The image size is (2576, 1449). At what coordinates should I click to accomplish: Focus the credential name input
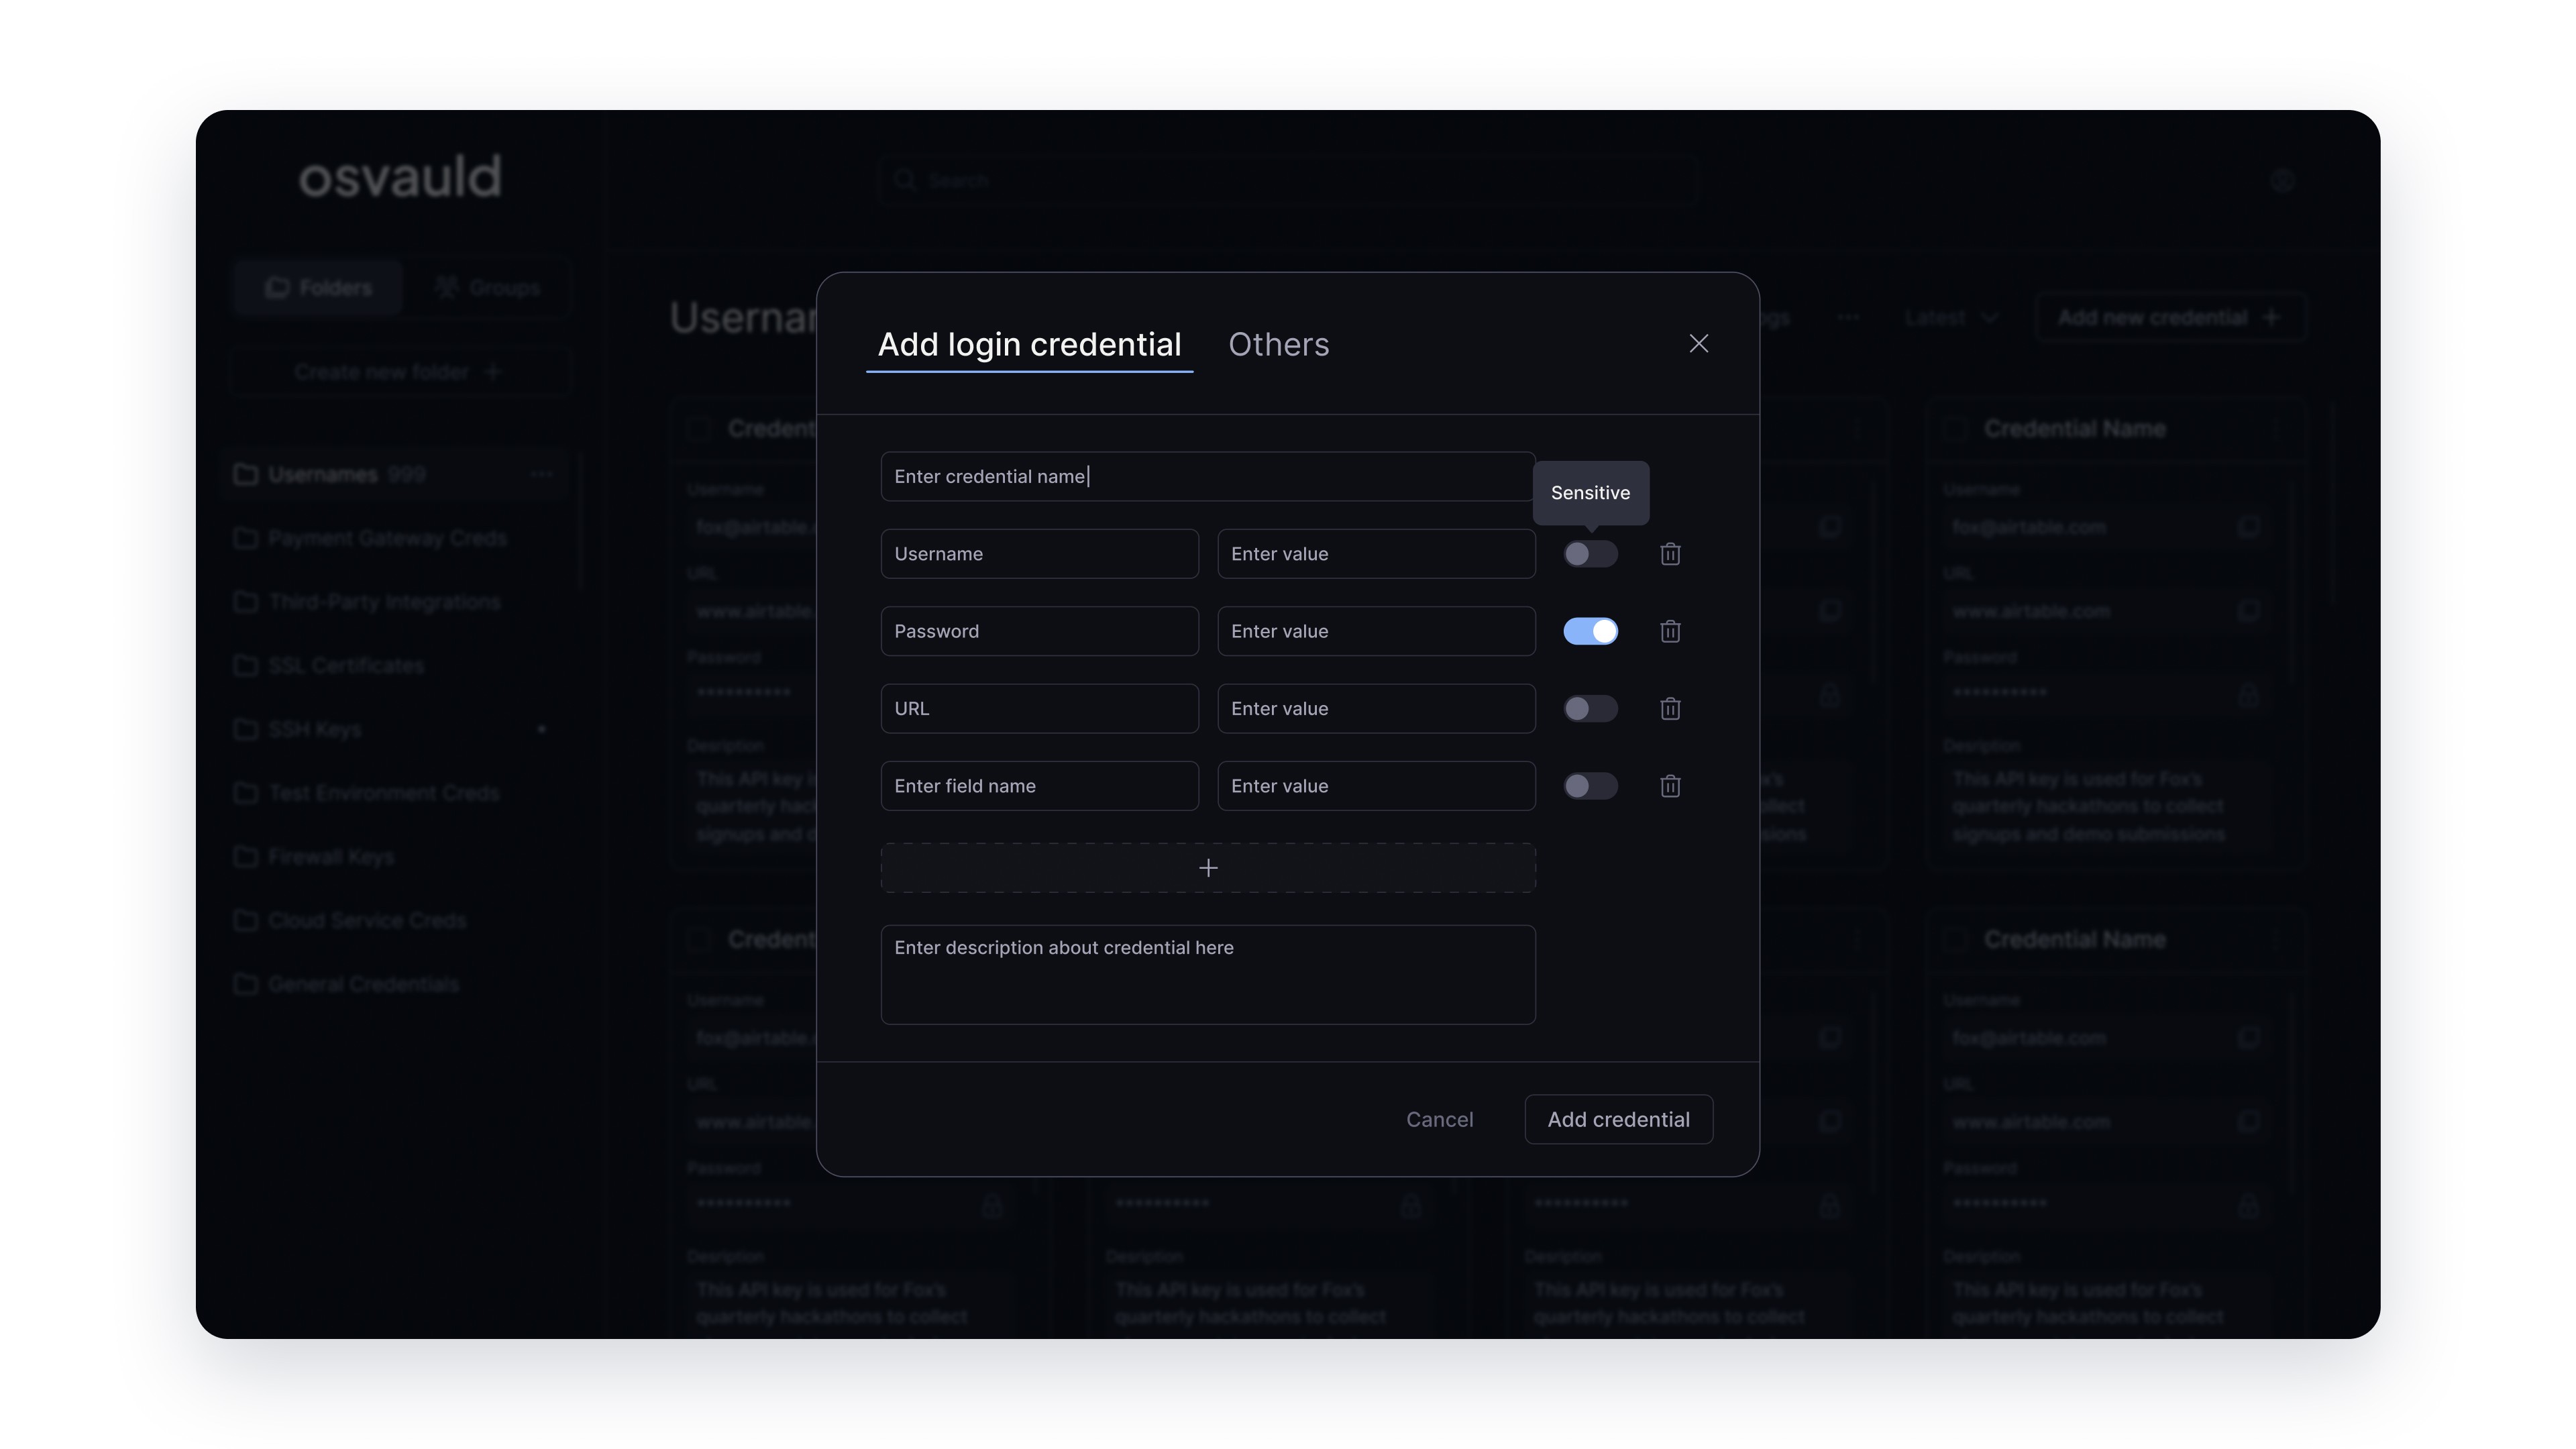tap(1207, 477)
